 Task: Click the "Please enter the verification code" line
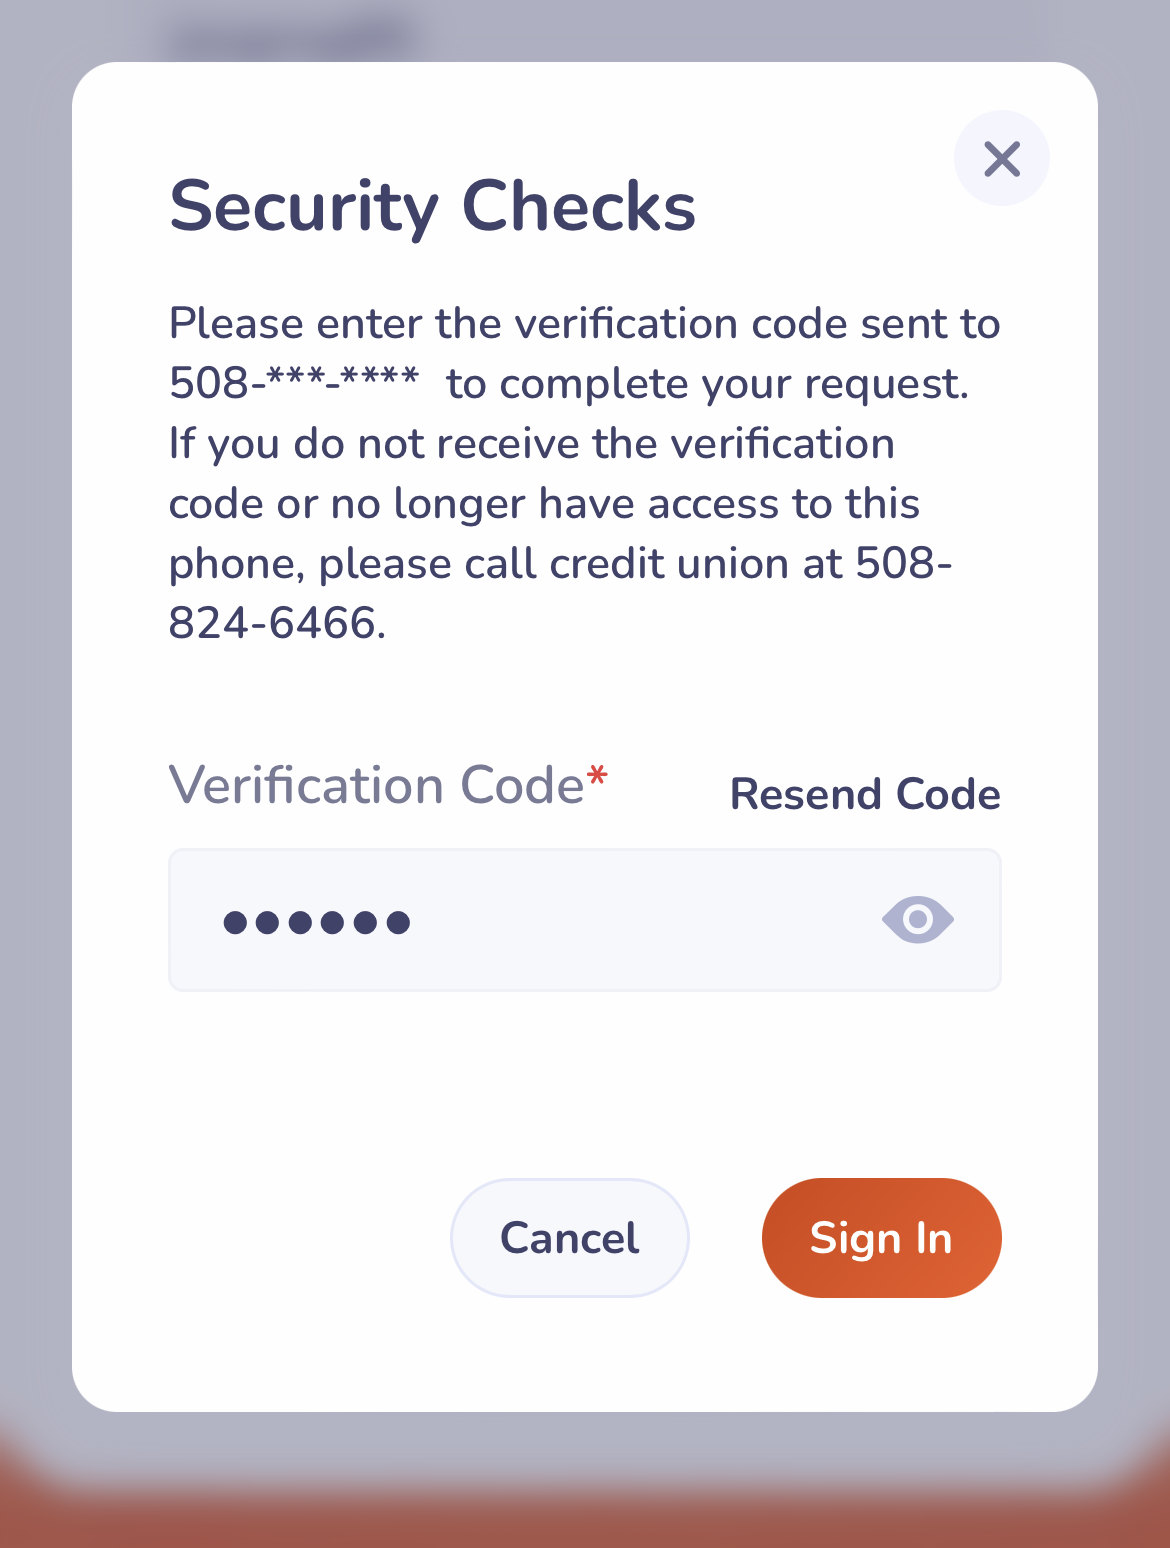tap(584, 324)
